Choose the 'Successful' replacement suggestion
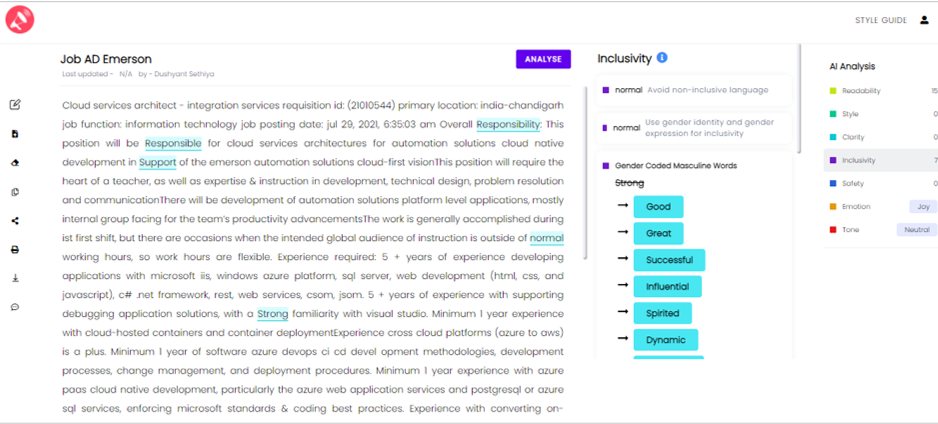This screenshot has width=938, height=424. pos(669,260)
